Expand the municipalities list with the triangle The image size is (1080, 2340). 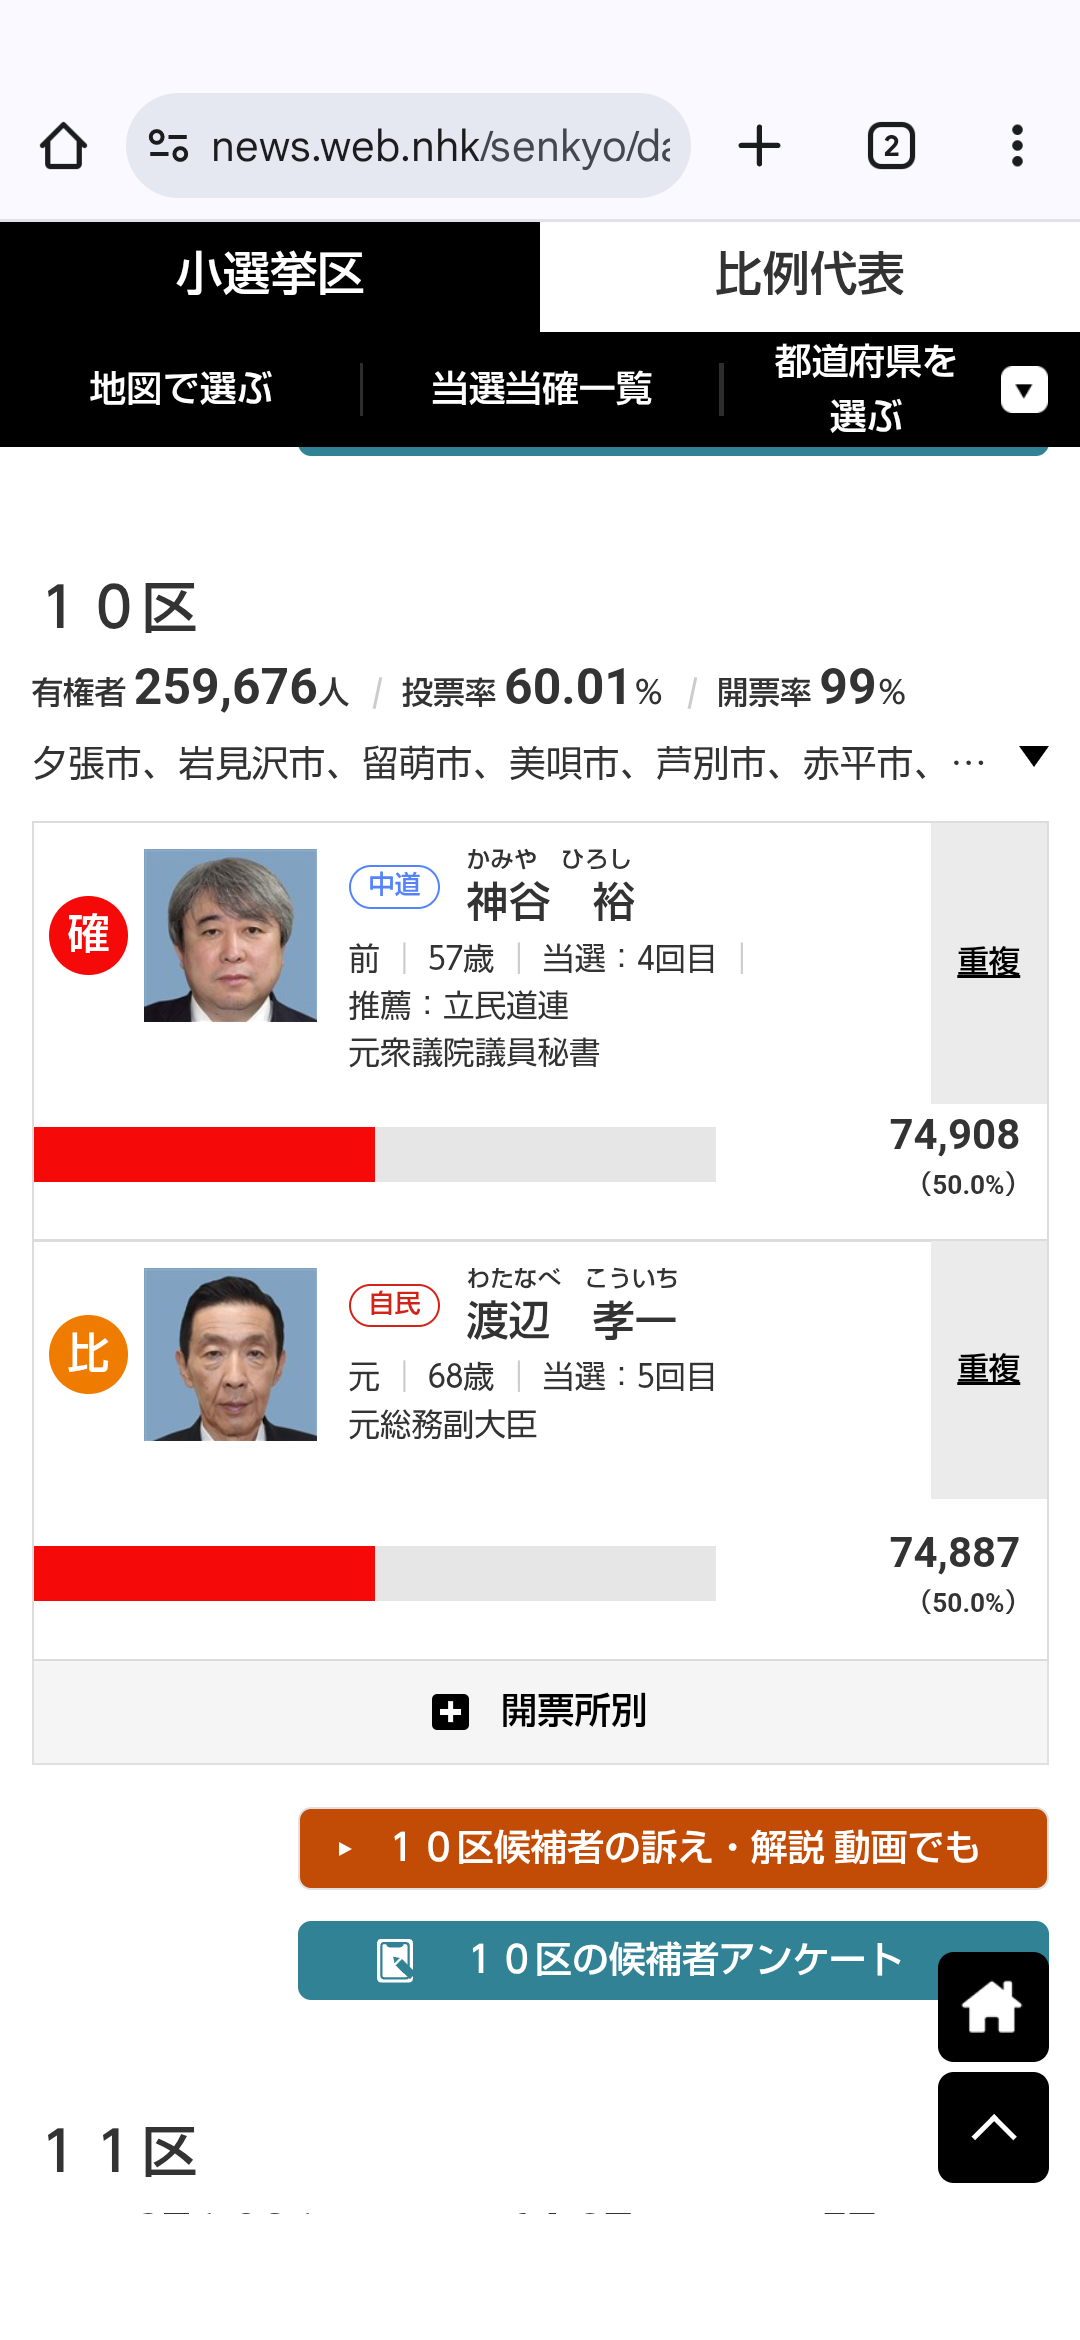1033,756
